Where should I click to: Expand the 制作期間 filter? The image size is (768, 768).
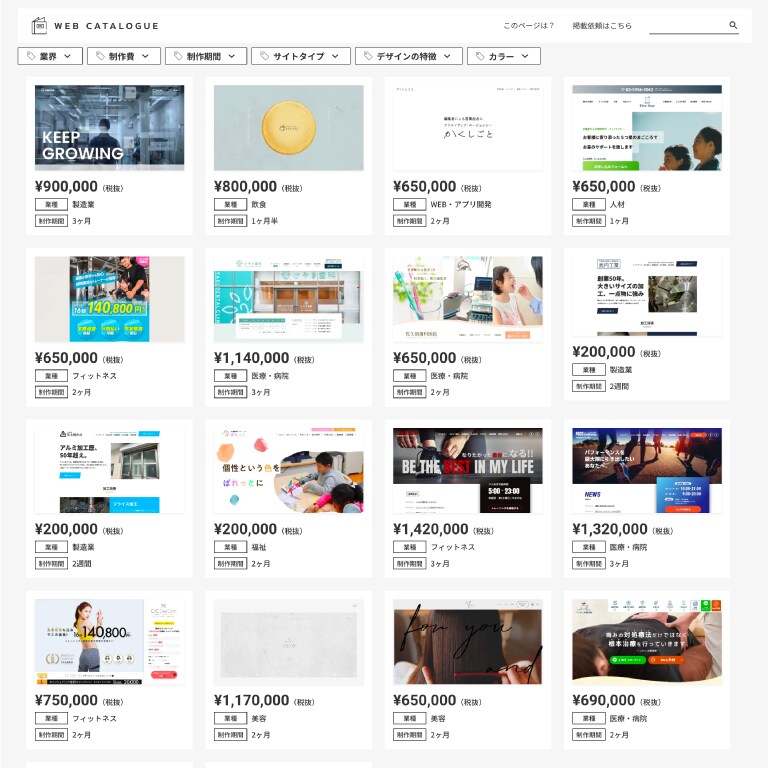click(x=206, y=56)
